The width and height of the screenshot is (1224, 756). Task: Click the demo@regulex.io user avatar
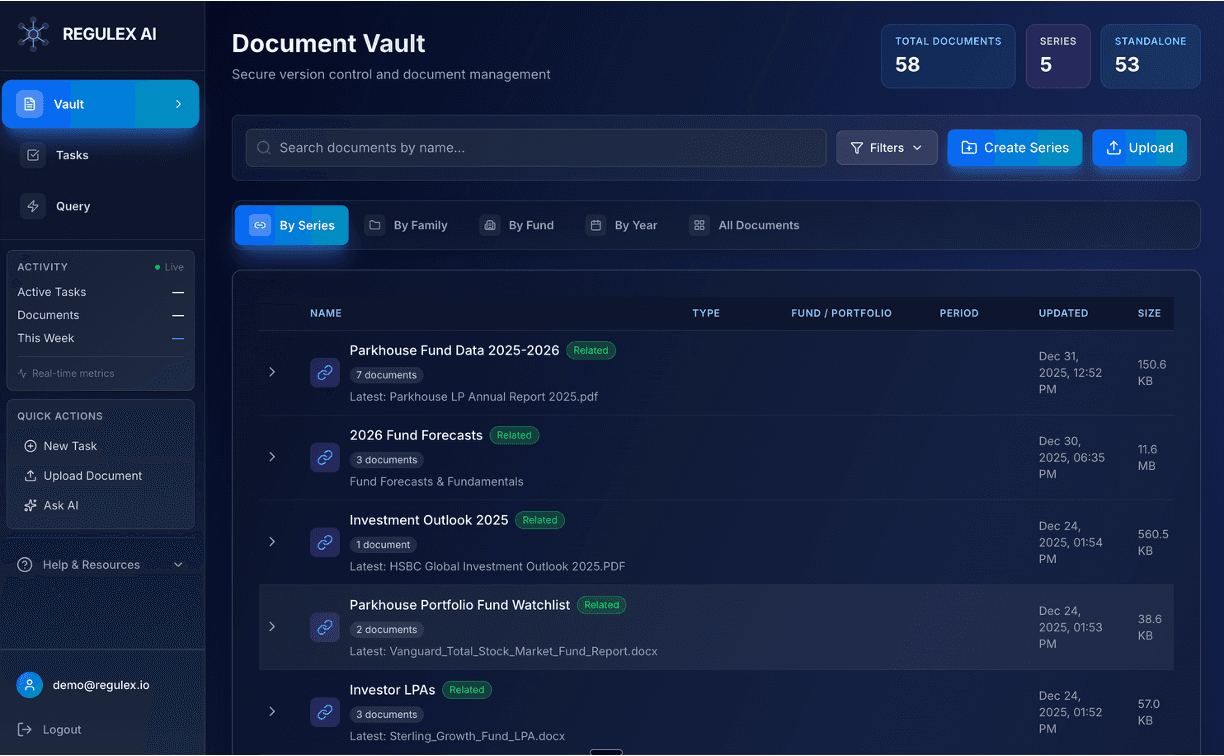pos(29,684)
